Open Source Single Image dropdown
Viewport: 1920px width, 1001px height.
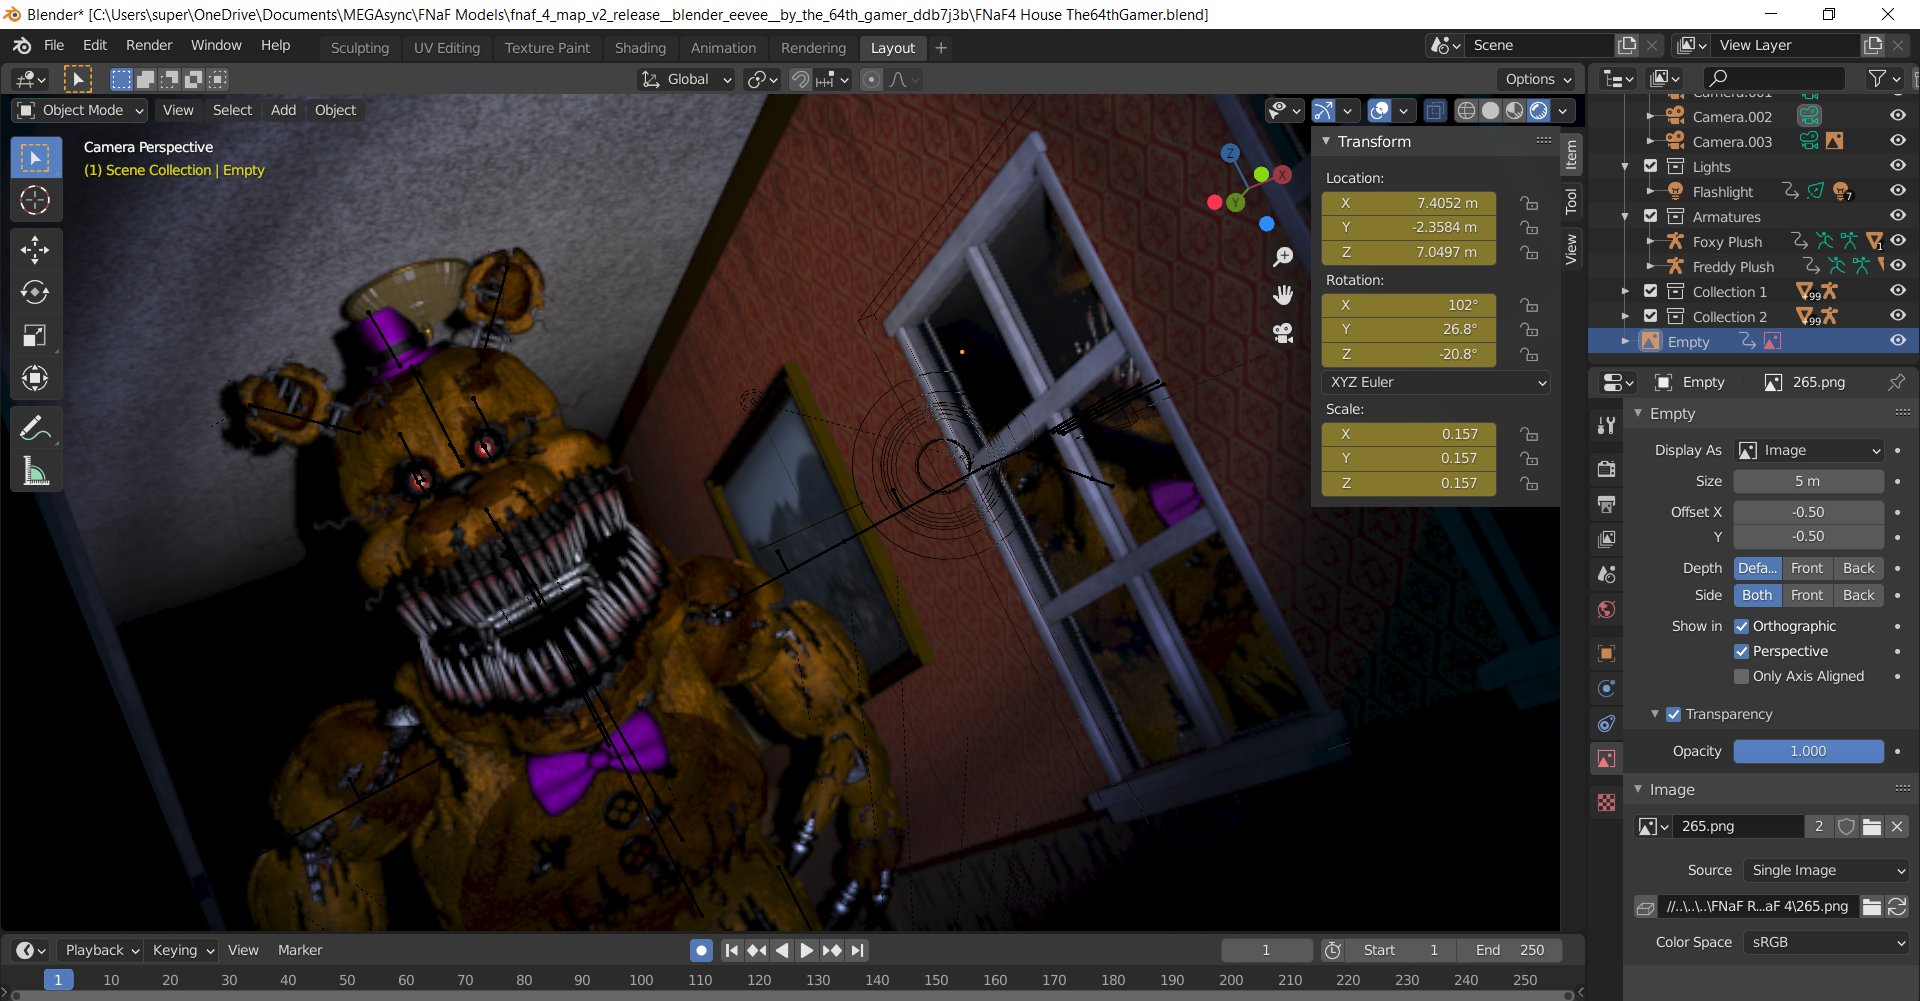click(1826, 871)
